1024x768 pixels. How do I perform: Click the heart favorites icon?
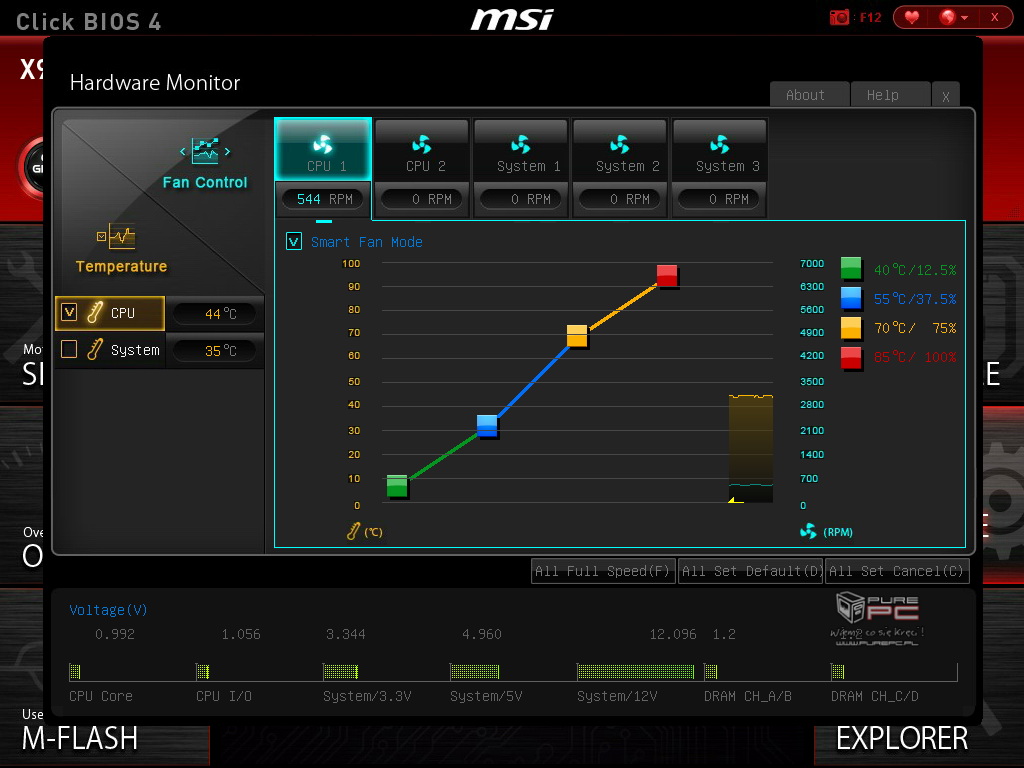pos(912,17)
